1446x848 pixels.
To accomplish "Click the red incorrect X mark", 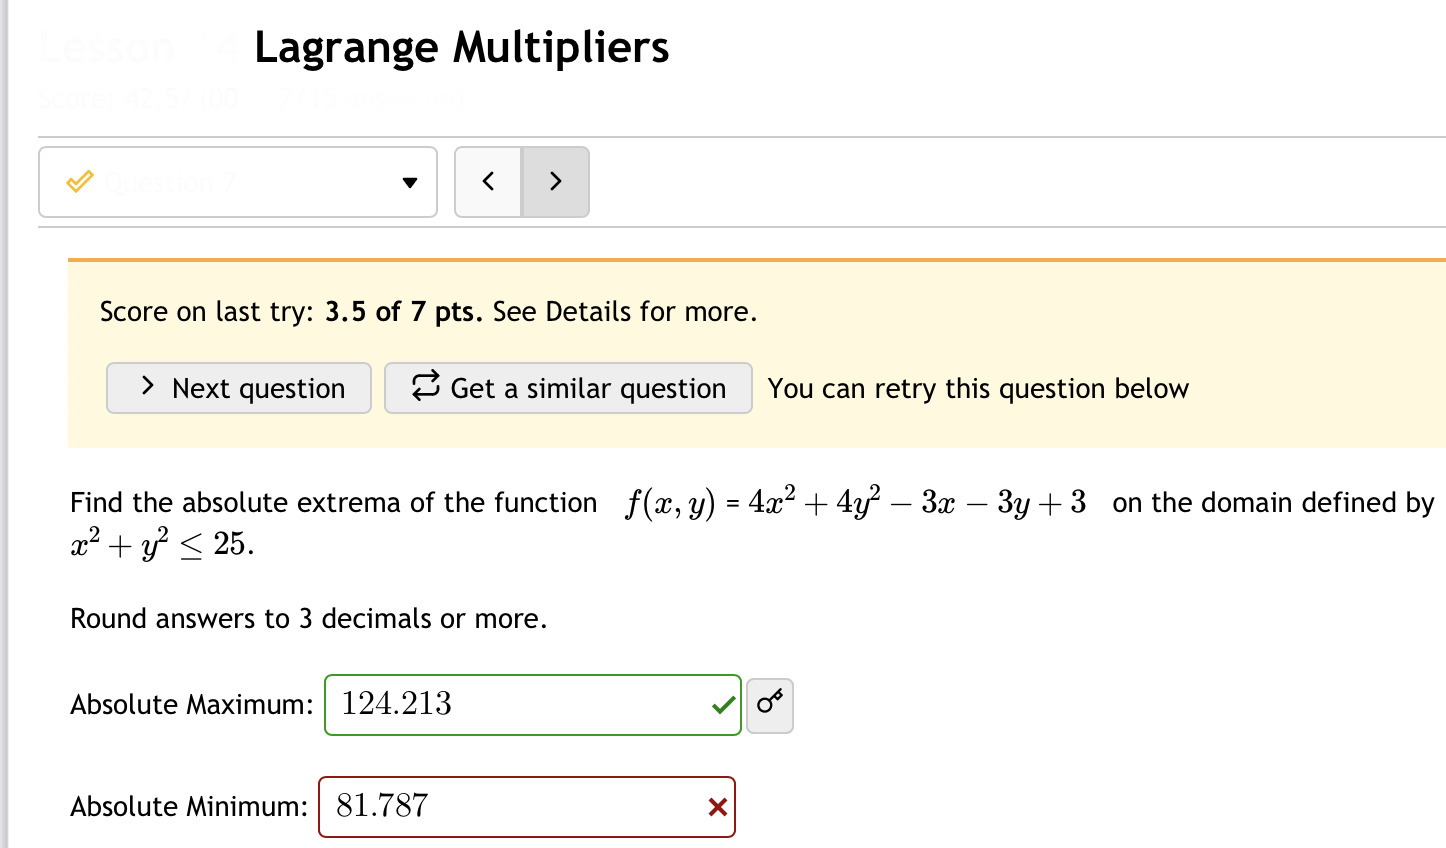I will tap(717, 807).
